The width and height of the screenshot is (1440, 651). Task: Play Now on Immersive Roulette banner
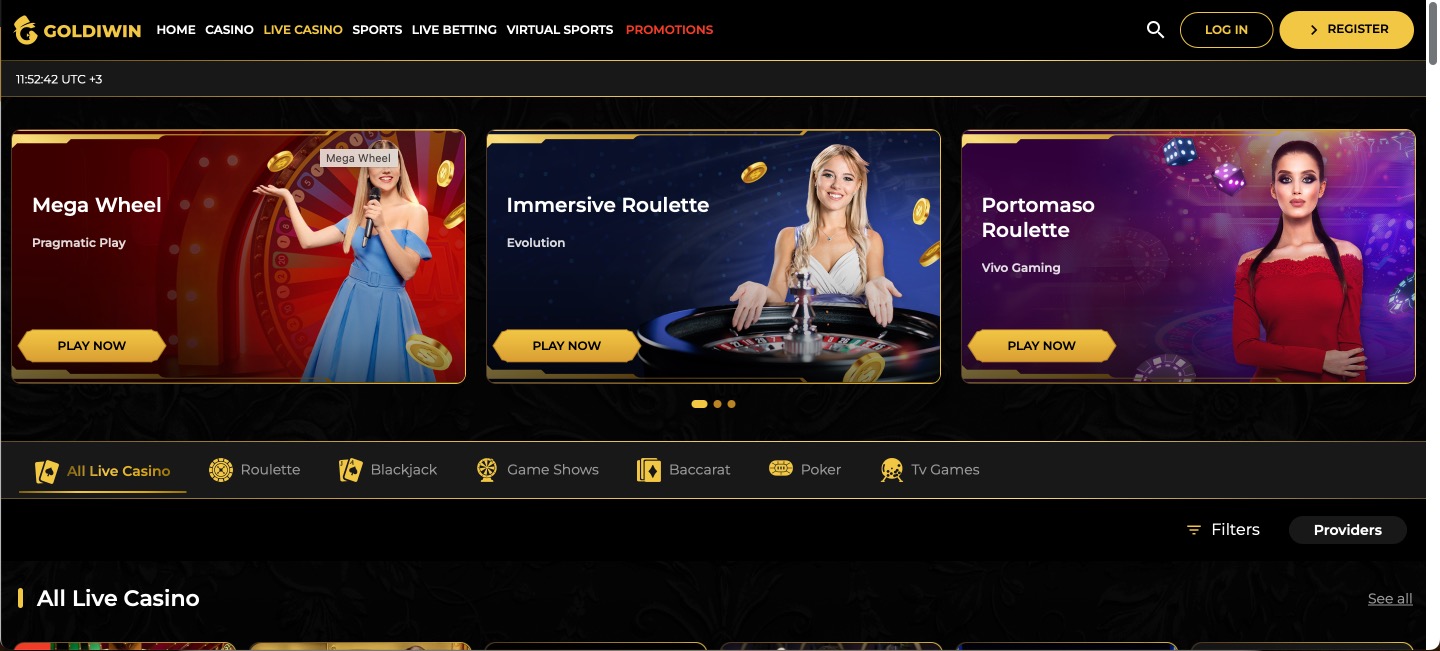tap(567, 346)
